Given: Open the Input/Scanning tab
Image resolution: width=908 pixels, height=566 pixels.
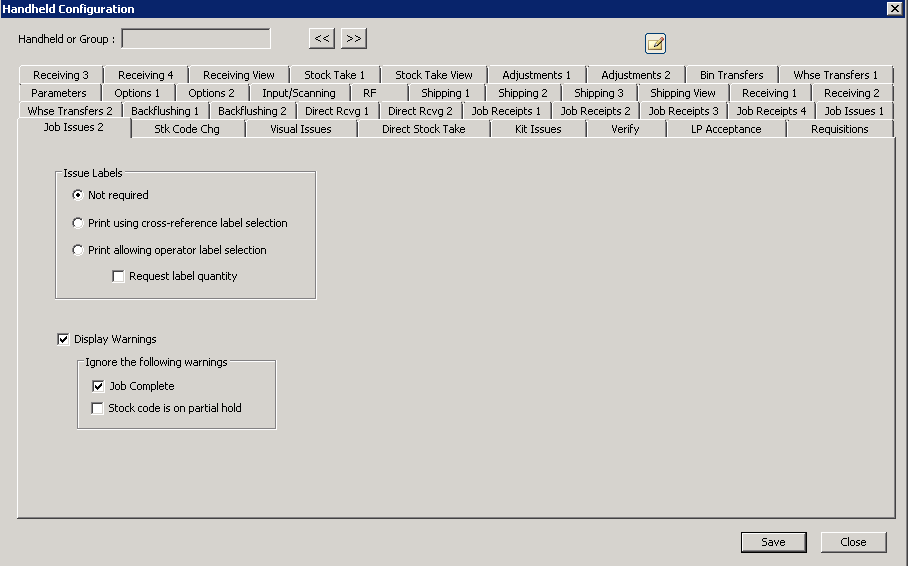Looking at the screenshot, I should [298, 93].
